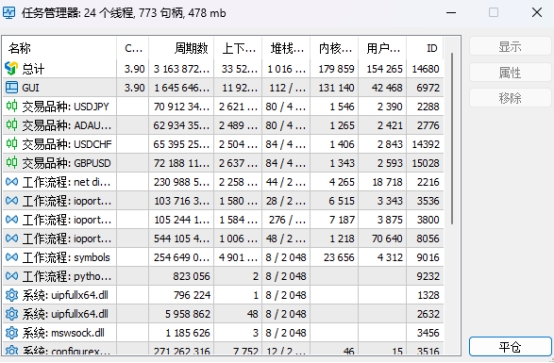Click the candlestick icon for USDJPY
Screen dimensions: 554x363
click(x=12, y=106)
